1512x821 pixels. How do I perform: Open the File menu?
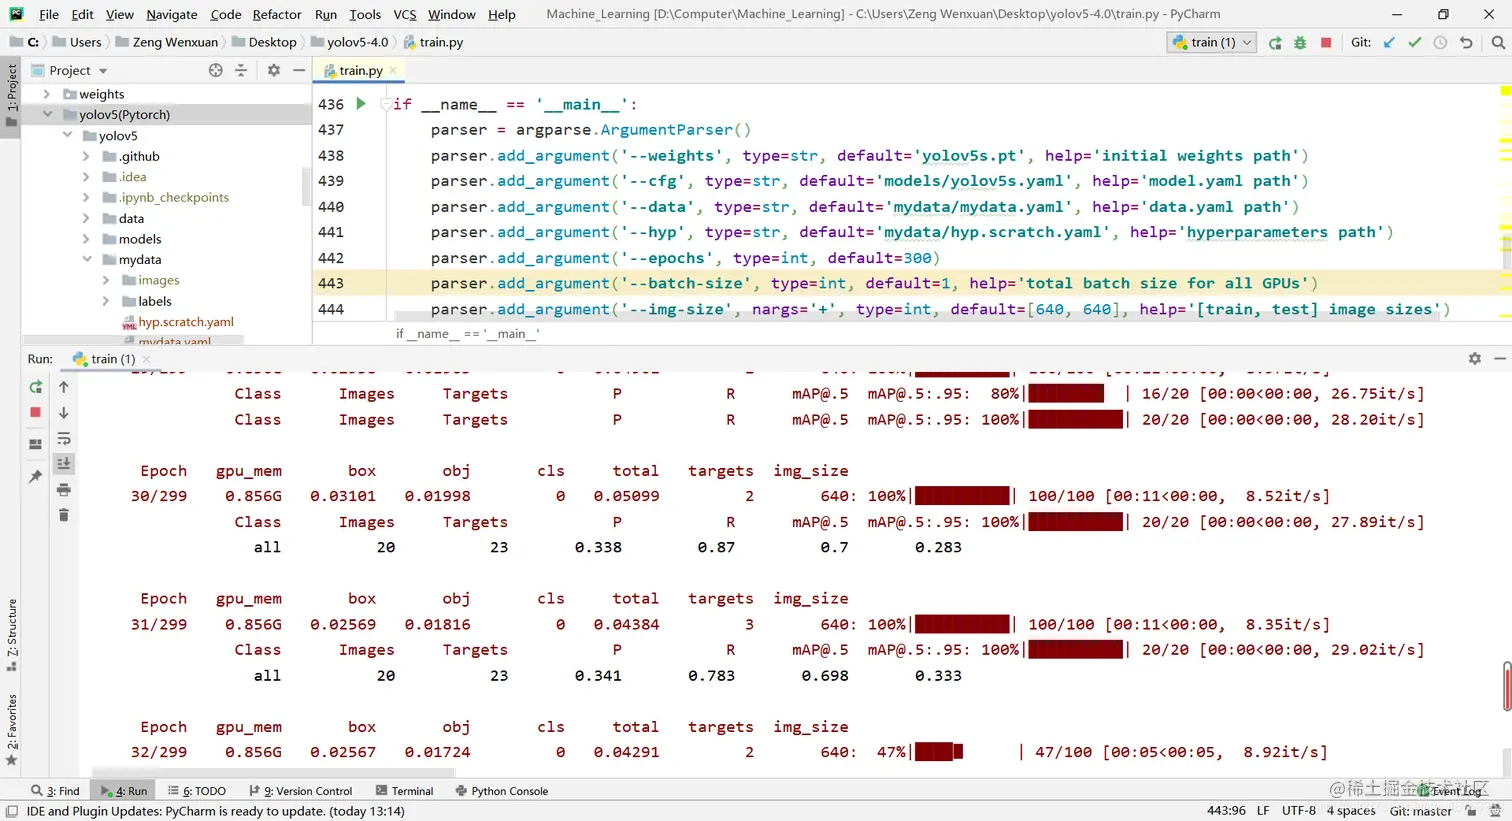[49, 14]
